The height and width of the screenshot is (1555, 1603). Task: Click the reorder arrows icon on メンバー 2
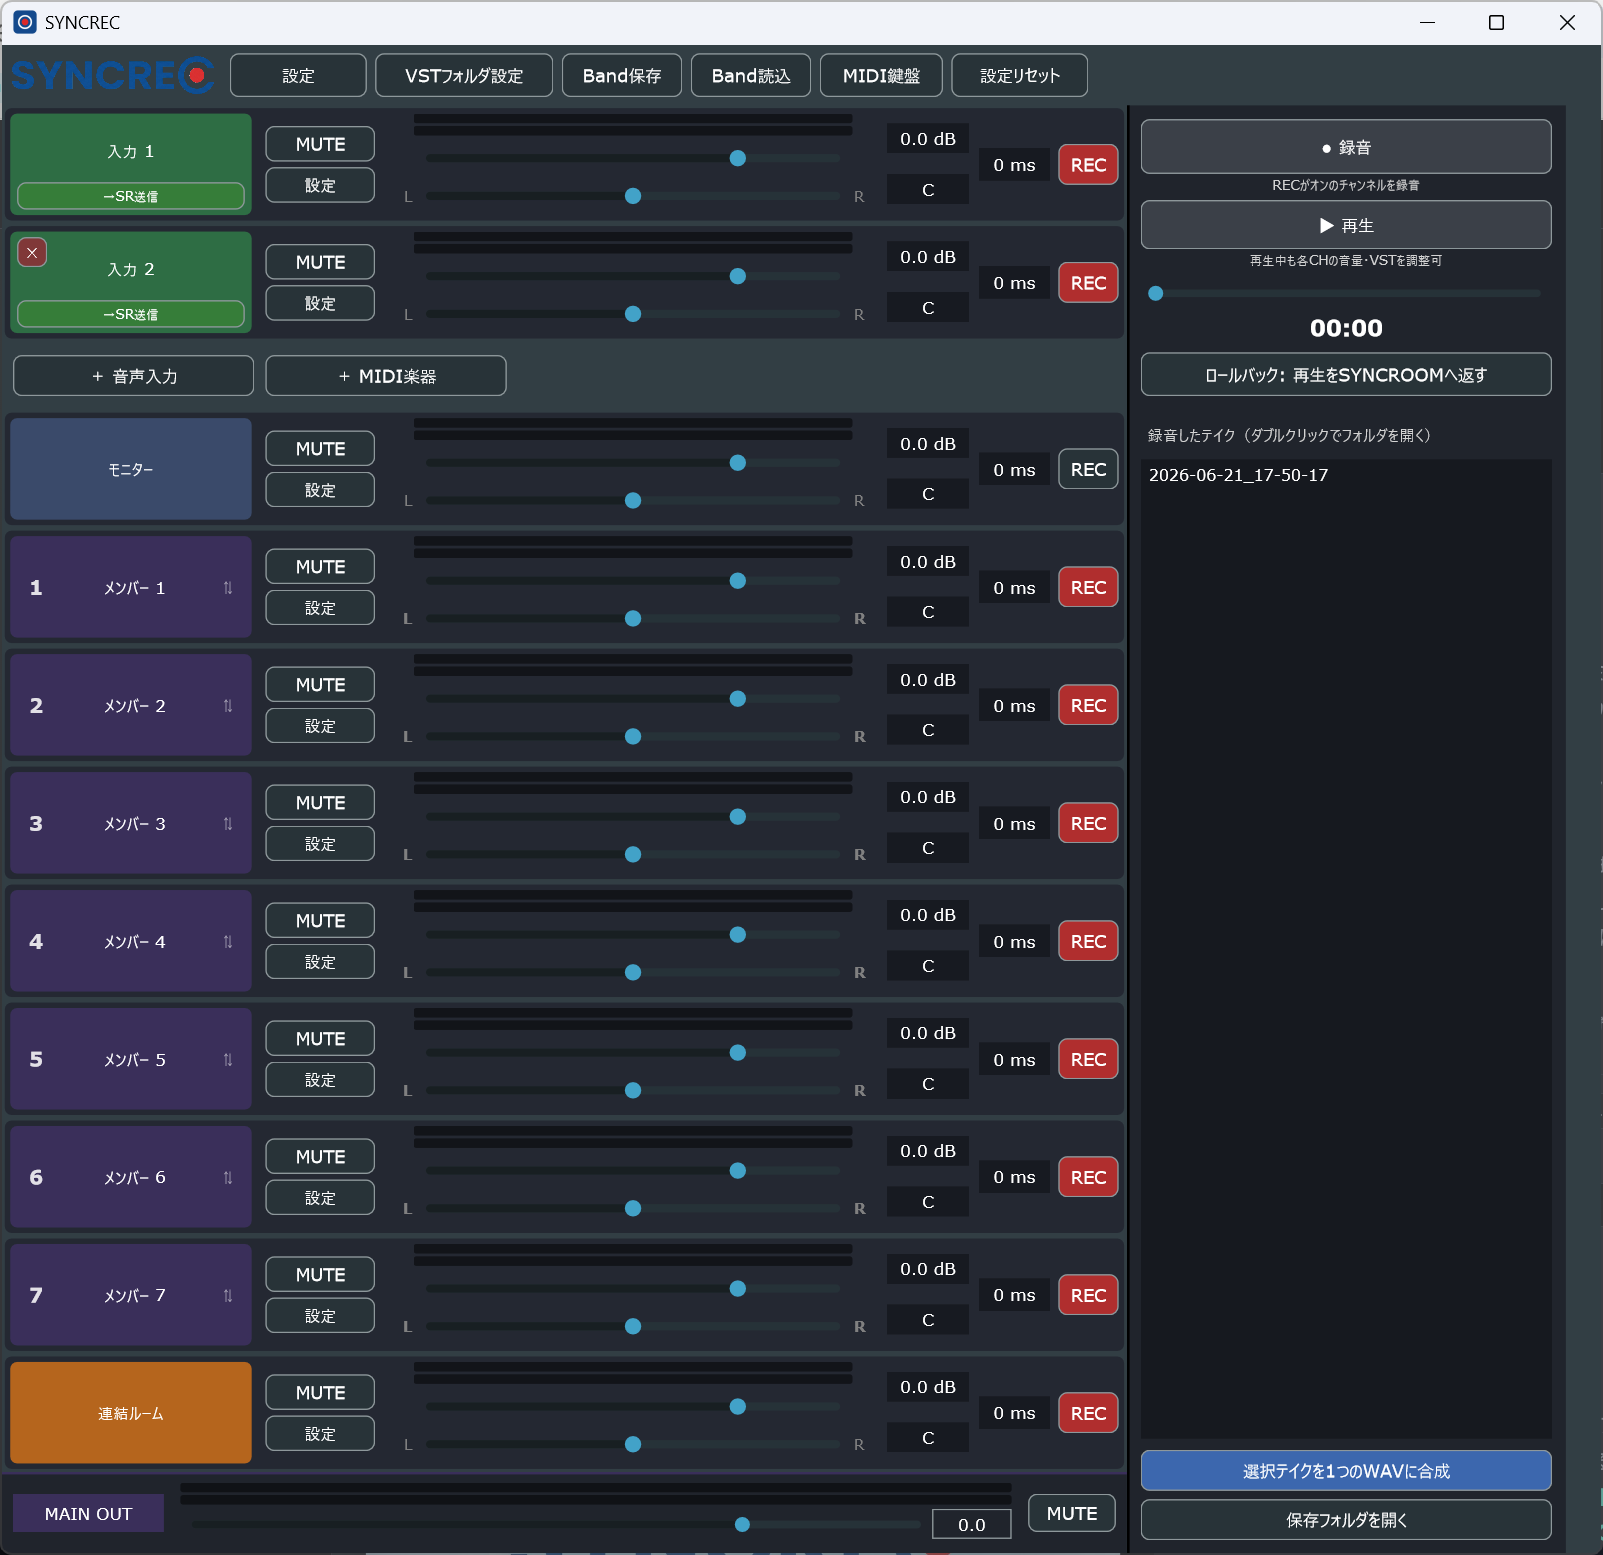click(228, 706)
